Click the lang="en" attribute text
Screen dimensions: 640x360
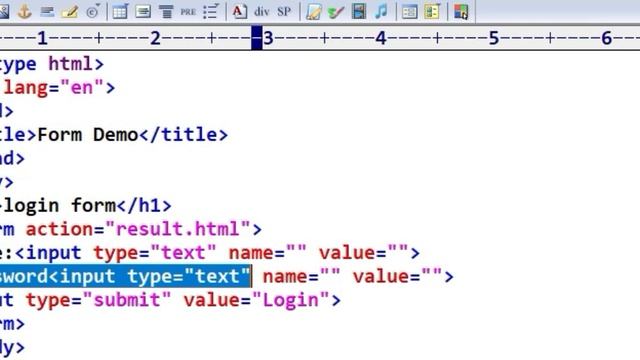(54, 88)
